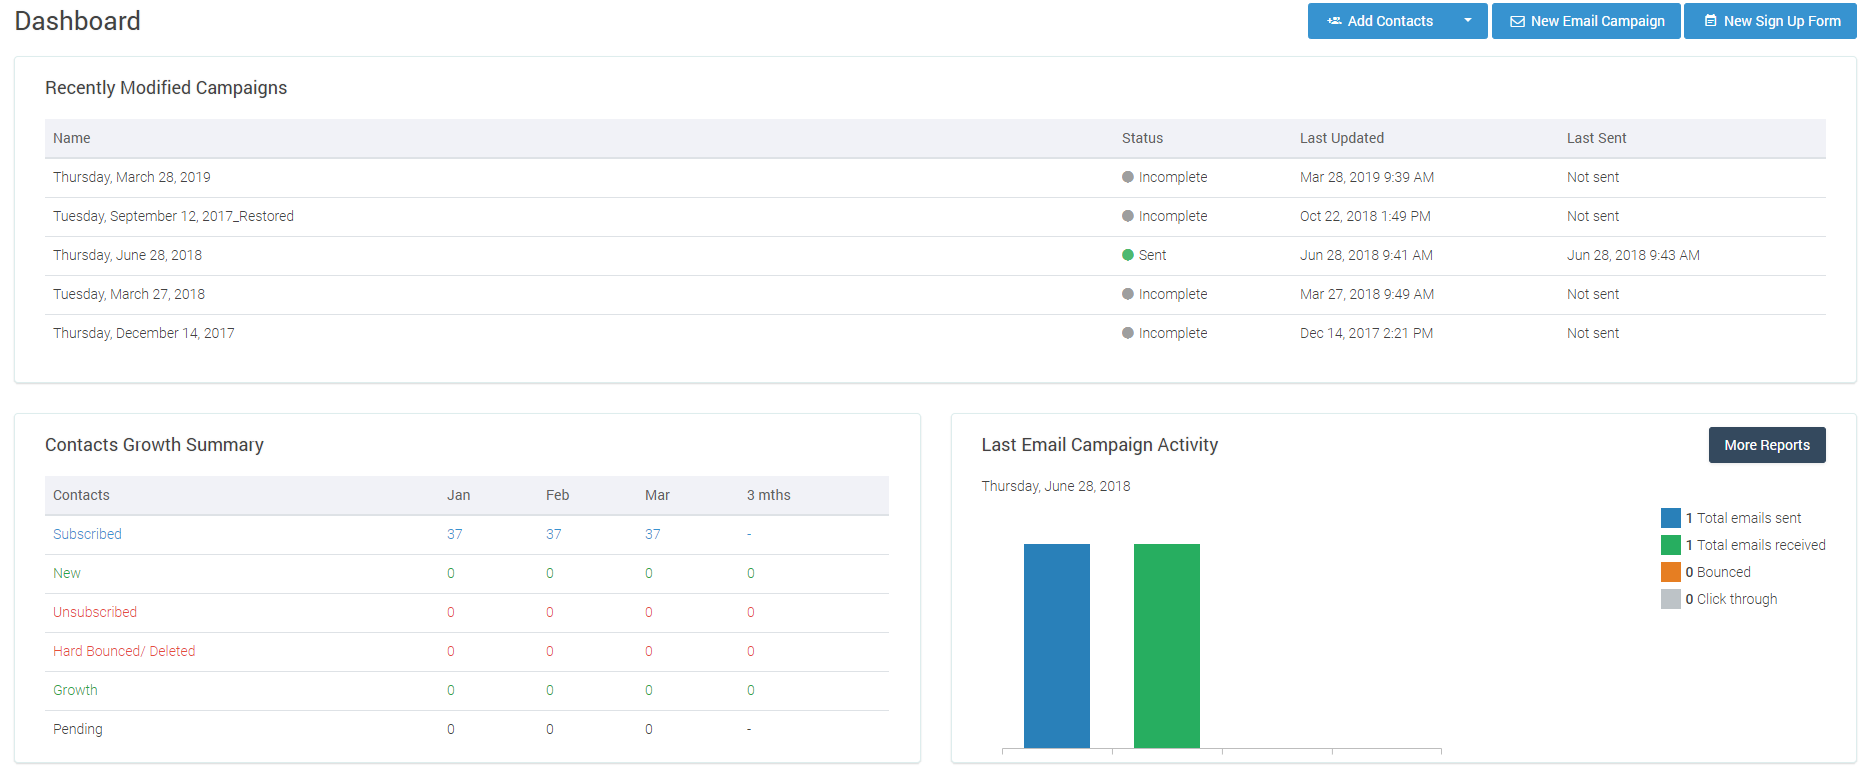Expand the Add Contacts dropdown arrow
Viewport: 1866px width, 771px height.
(x=1468, y=21)
